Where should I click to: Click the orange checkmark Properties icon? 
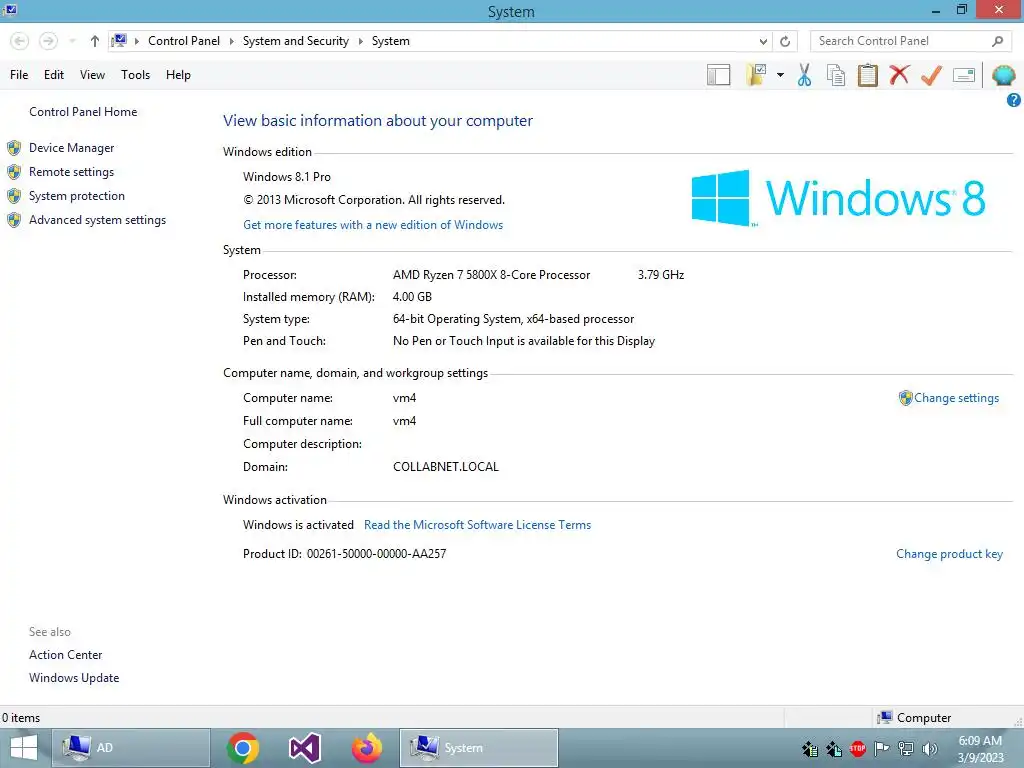tap(931, 75)
